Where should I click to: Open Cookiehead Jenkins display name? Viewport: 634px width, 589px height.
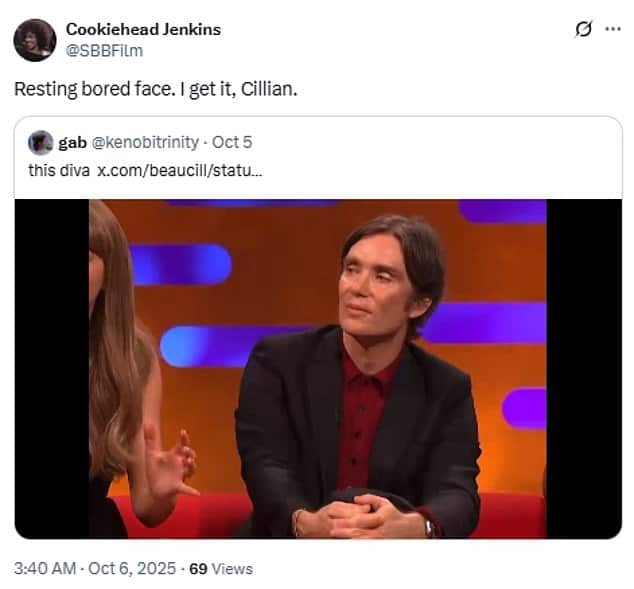click(143, 30)
